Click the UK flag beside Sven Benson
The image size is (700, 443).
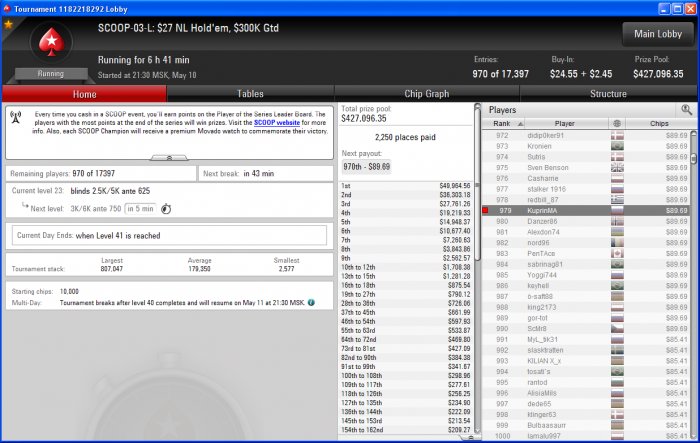617,167
